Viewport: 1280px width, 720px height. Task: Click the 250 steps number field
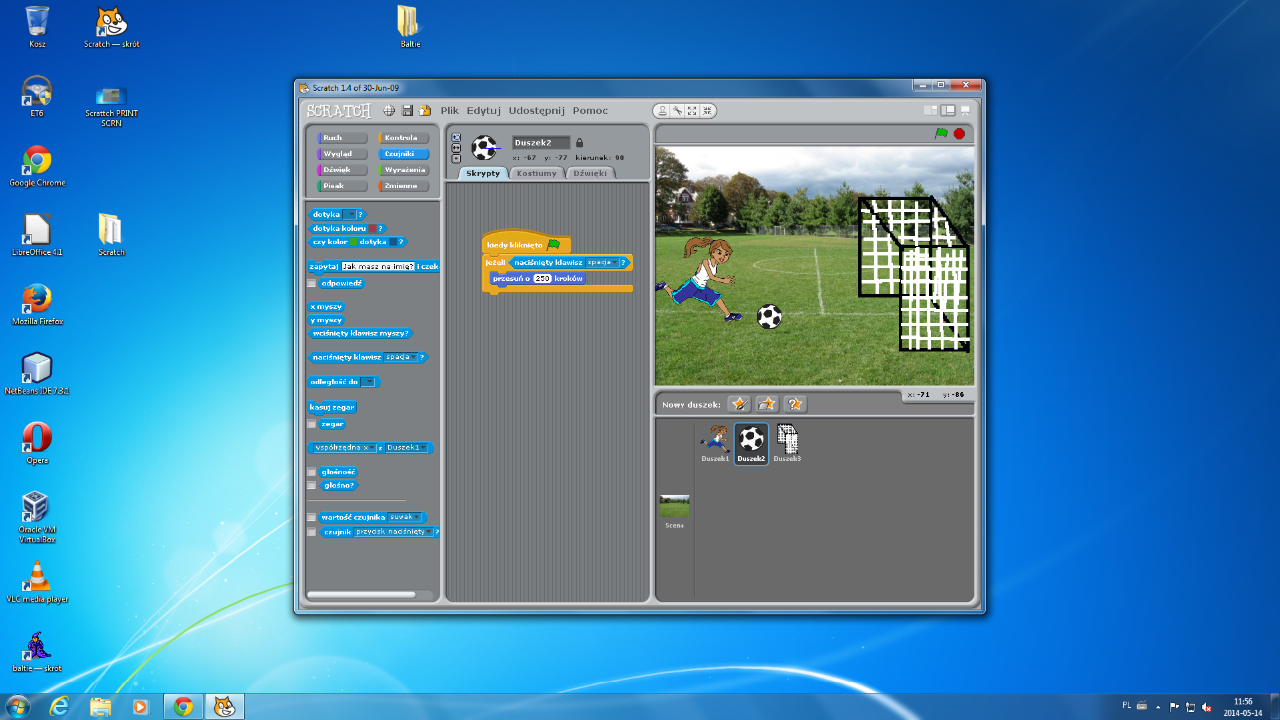pos(543,278)
